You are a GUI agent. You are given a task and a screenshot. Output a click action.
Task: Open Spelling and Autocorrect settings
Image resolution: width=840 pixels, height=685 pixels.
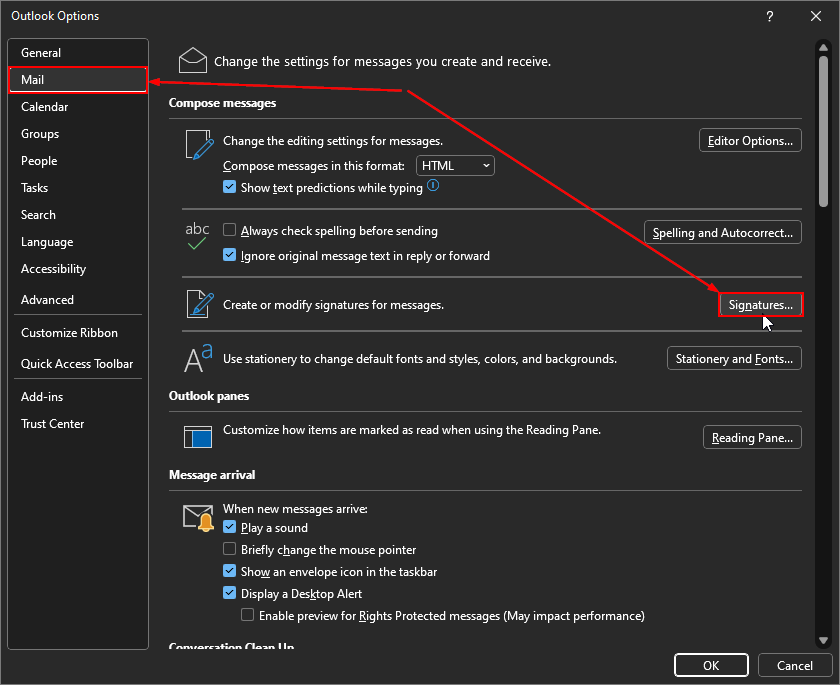723,232
